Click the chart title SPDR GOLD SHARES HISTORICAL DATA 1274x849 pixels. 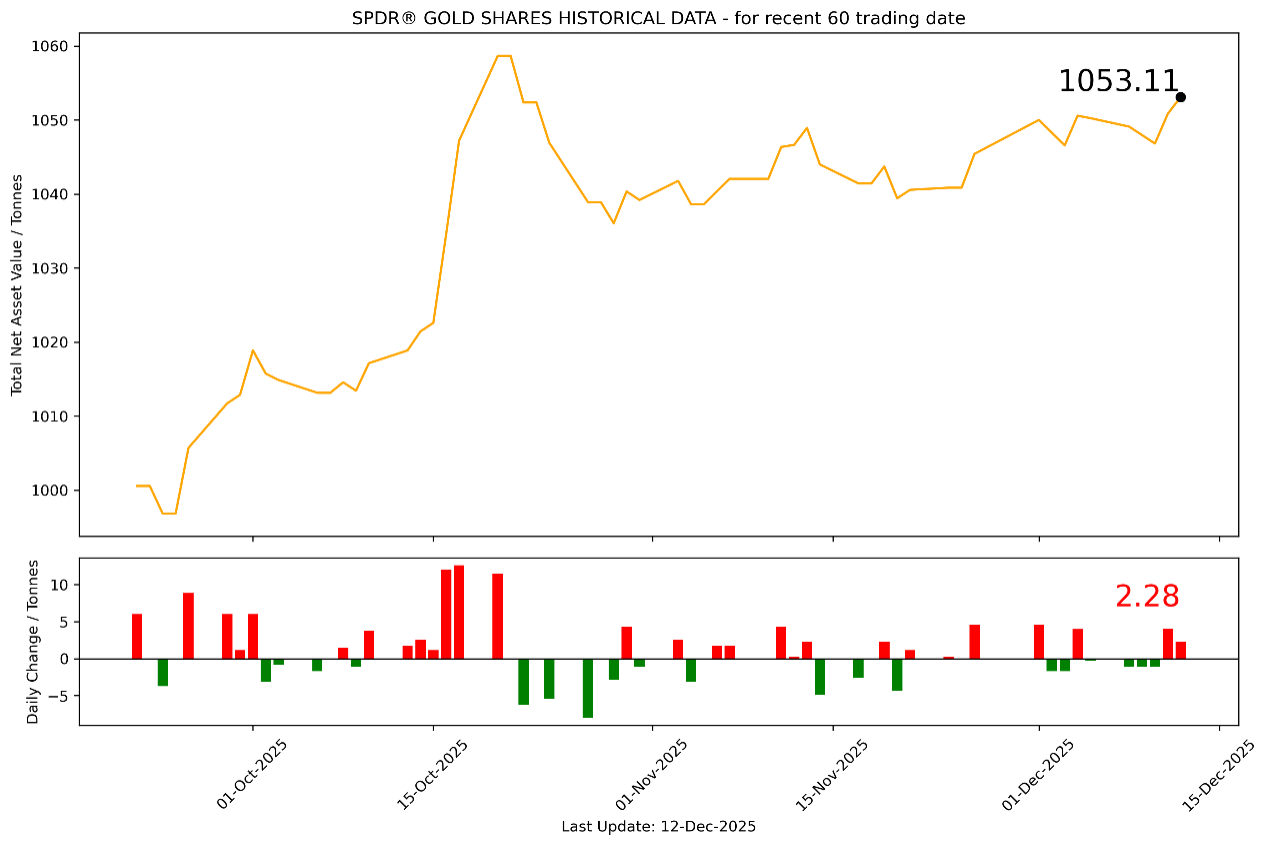pyautogui.click(x=658, y=18)
